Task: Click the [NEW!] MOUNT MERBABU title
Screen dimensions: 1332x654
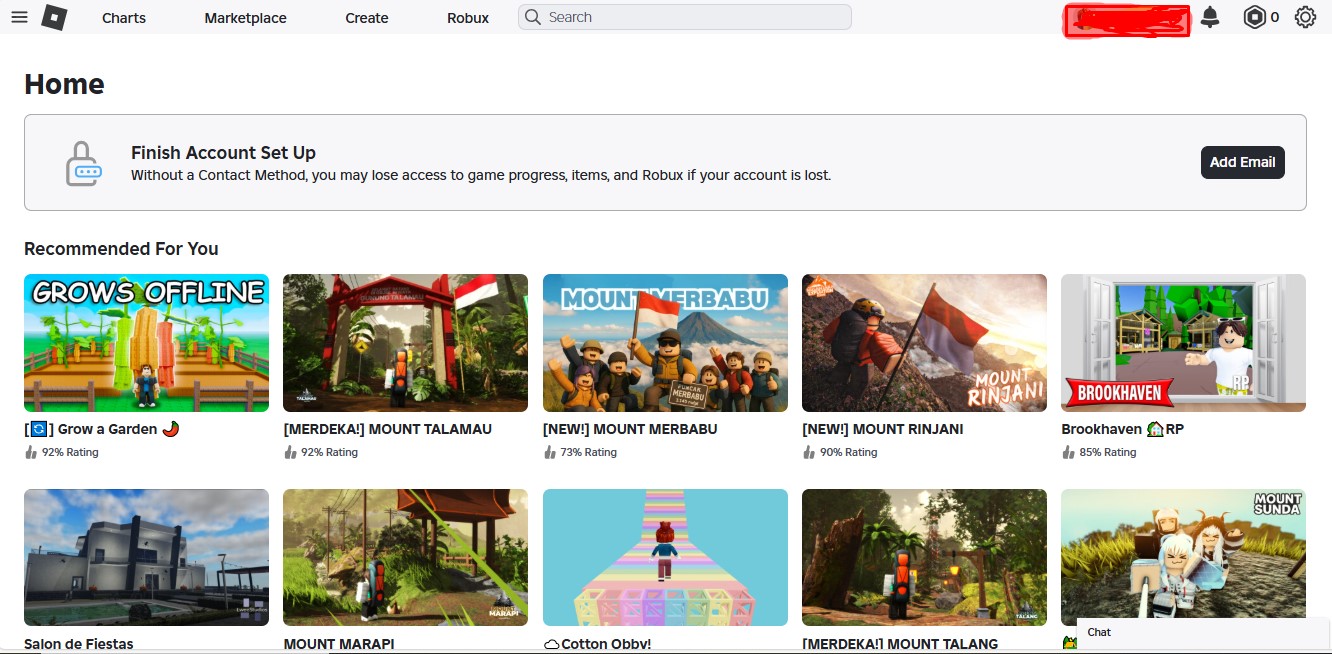Action: point(630,429)
